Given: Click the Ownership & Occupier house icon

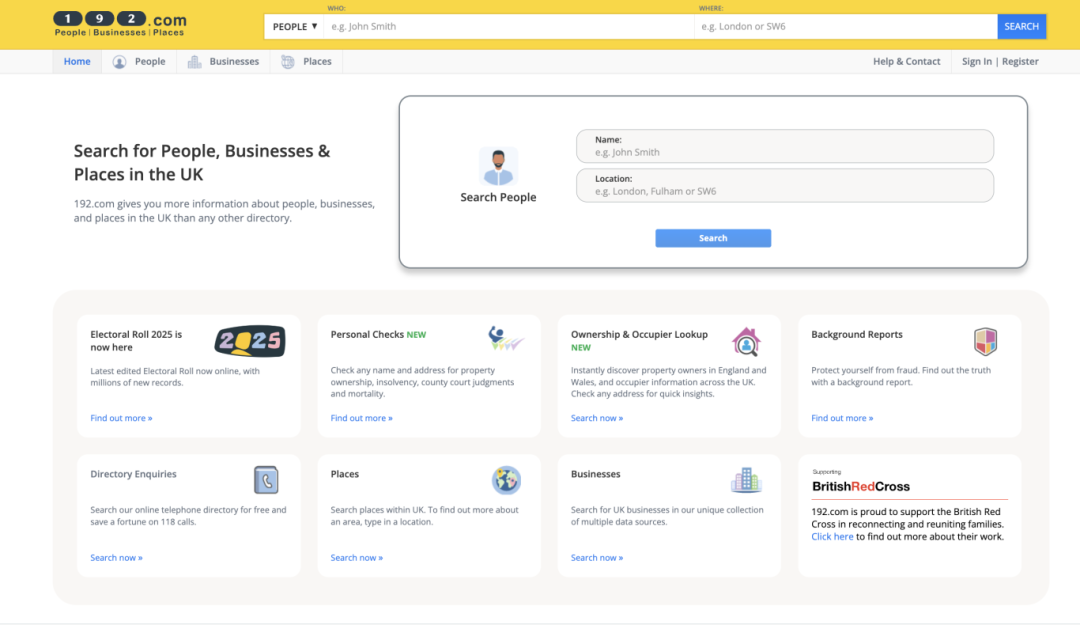Looking at the screenshot, I should point(746,342).
